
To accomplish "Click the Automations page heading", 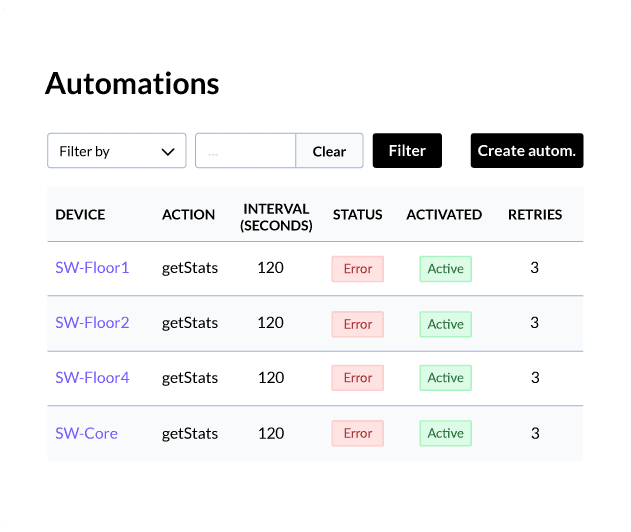I will [132, 84].
